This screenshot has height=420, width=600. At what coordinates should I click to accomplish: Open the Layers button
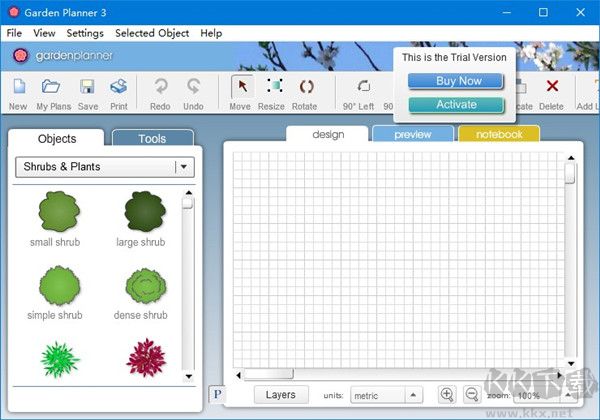[x=281, y=394]
